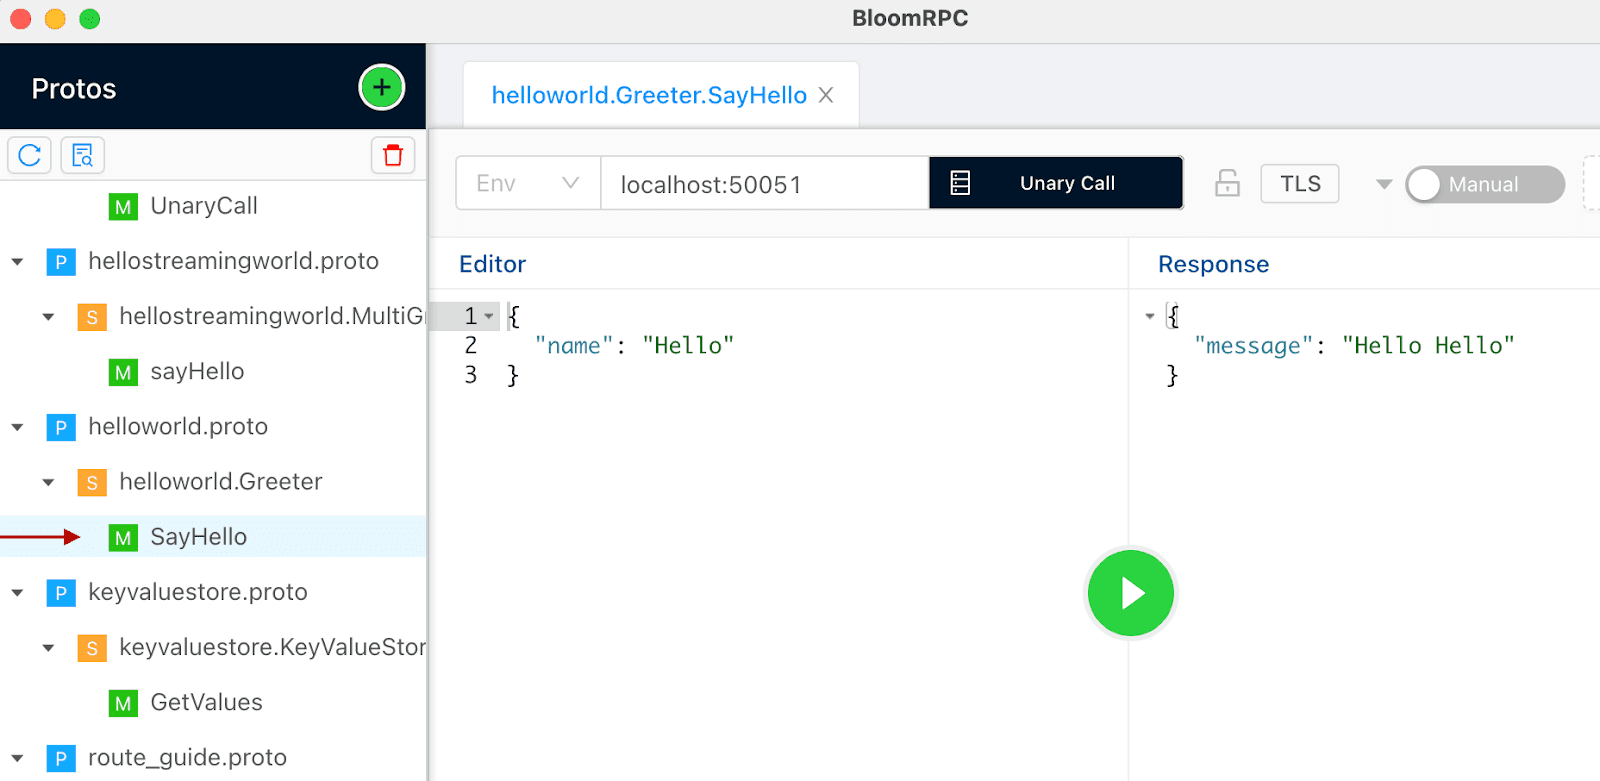Viewport: 1600px width, 781px height.
Task: Select the UnaryCall method
Action: pos(204,206)
